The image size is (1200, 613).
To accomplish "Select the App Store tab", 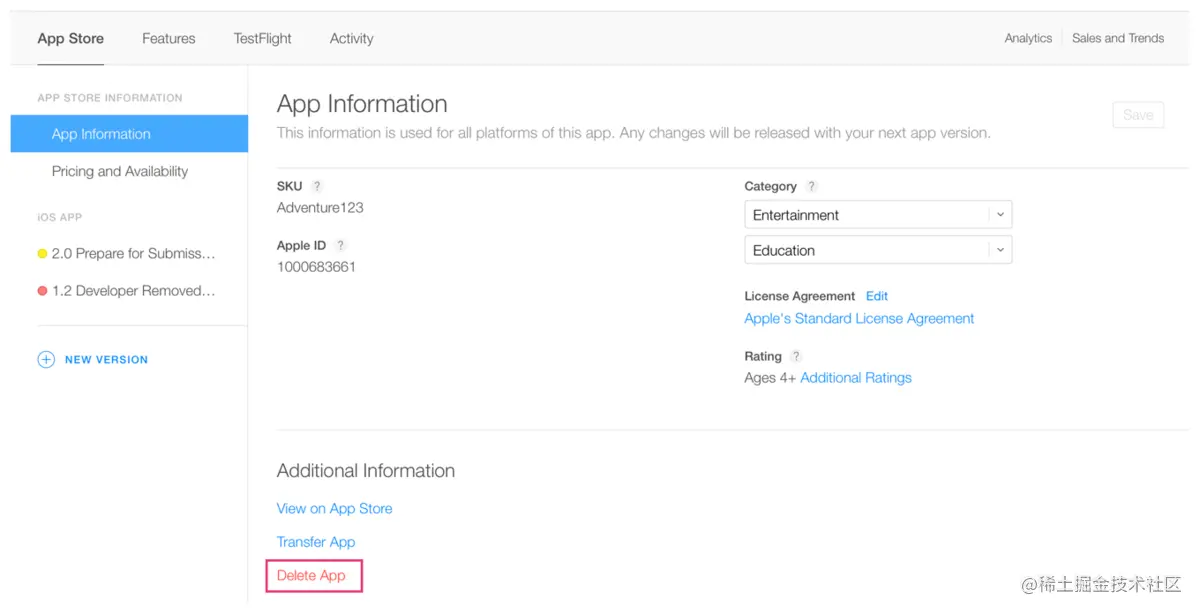I will [x=71, y=39].
